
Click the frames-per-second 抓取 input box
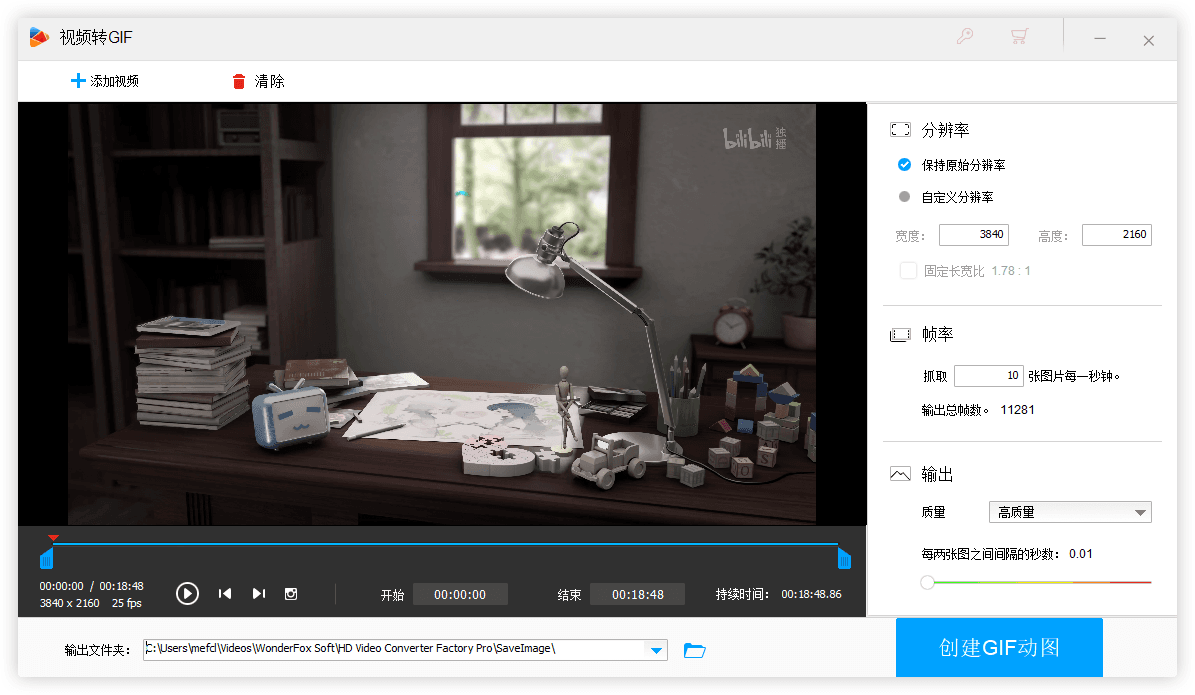point(988,376)
